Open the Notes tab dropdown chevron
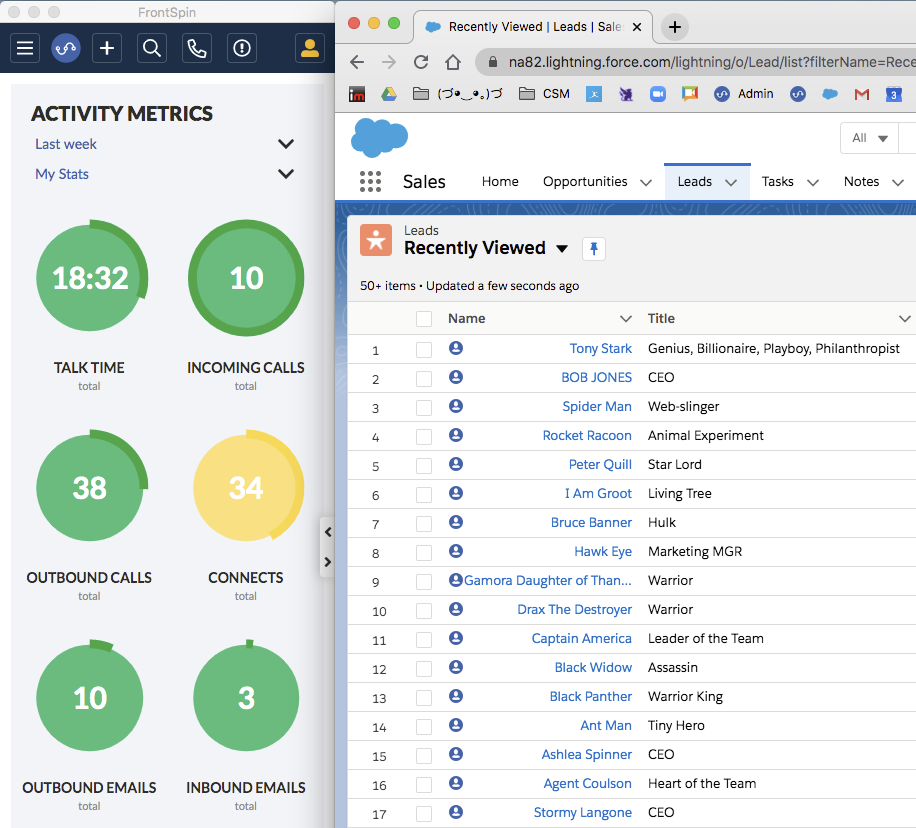This screenshot has width=916, height=828. click(x=898, y=182)
